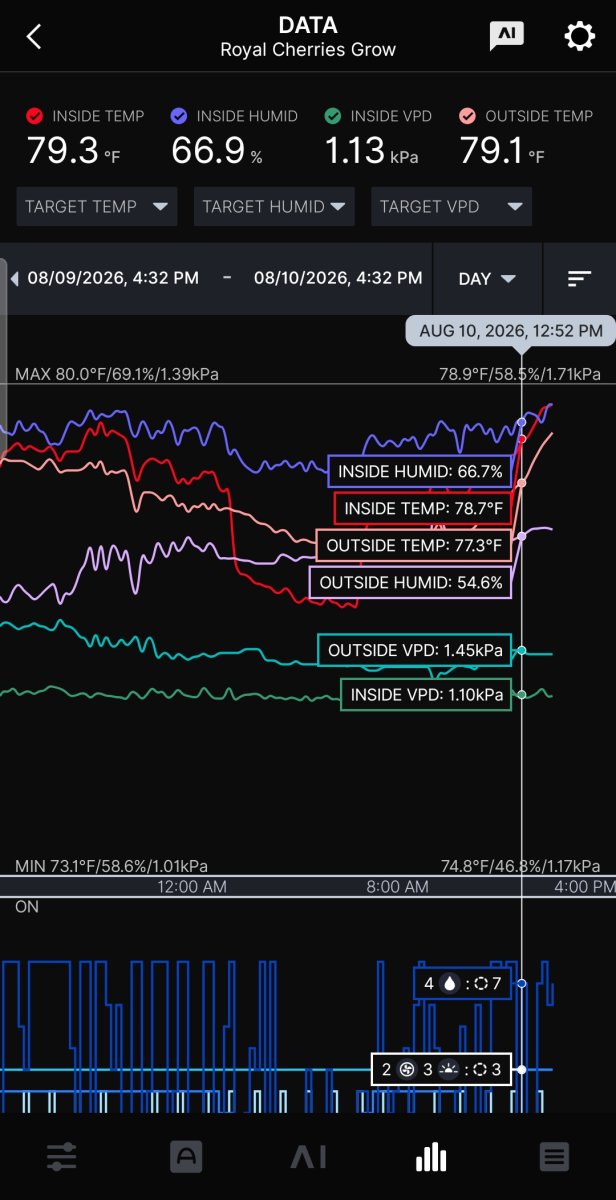Open the log list tab in bottom bar
The width and height of the screenshot is (616, 1200).
(554, 1158)
